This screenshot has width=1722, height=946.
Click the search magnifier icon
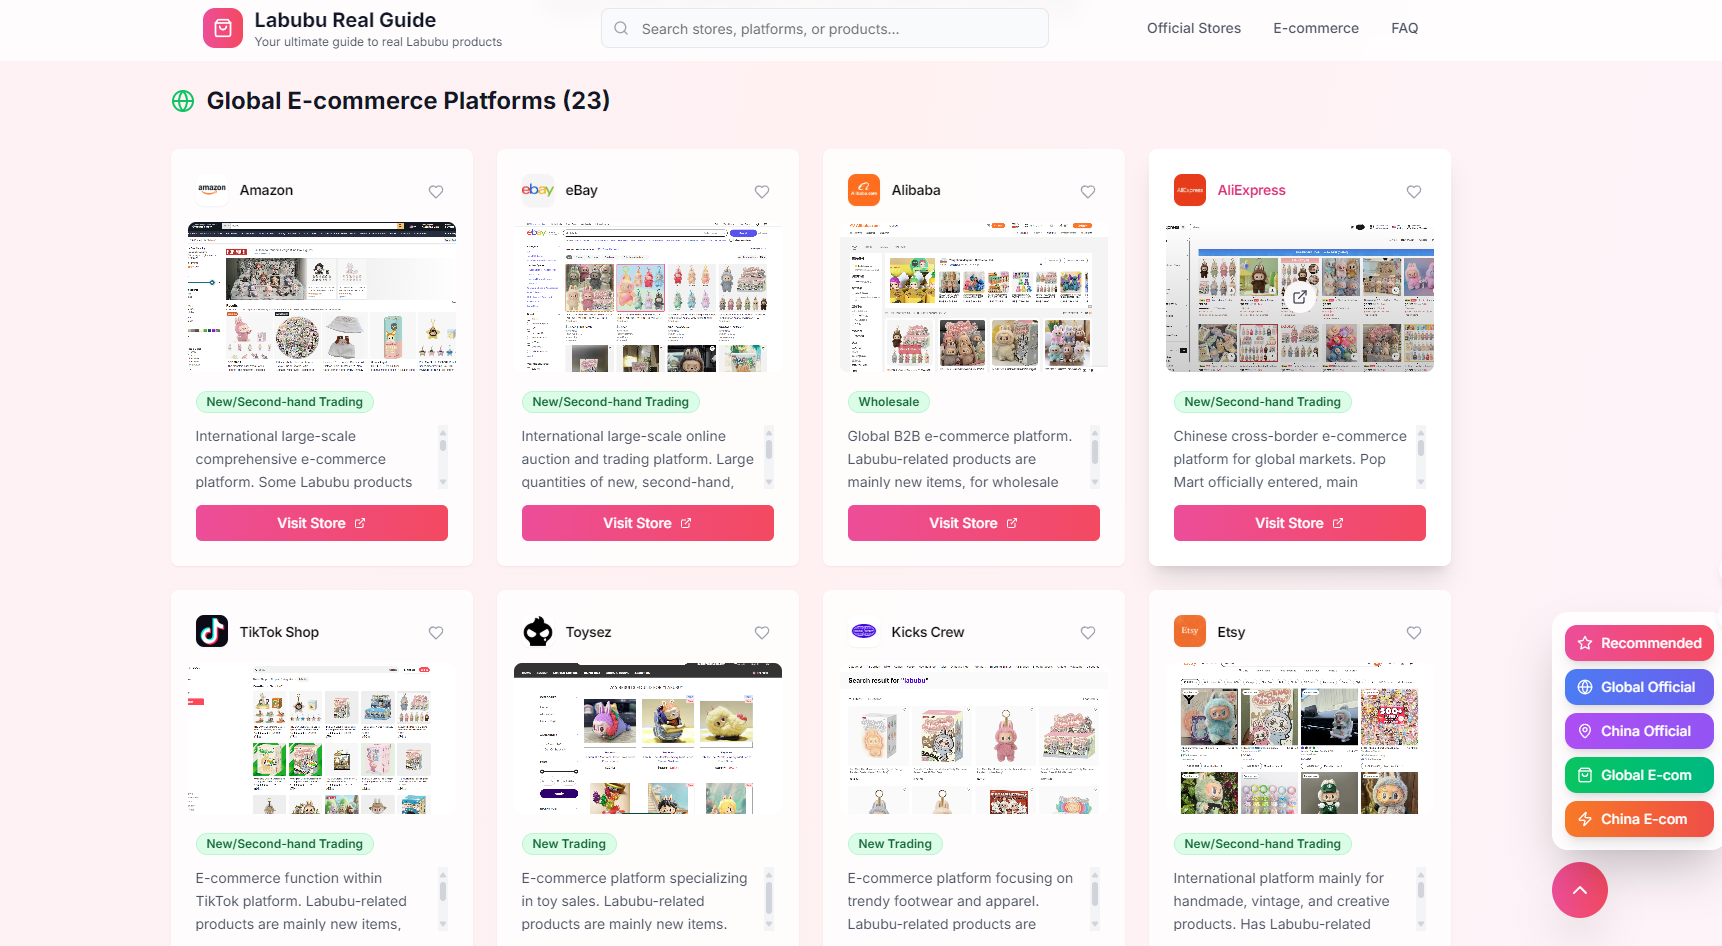621,28
